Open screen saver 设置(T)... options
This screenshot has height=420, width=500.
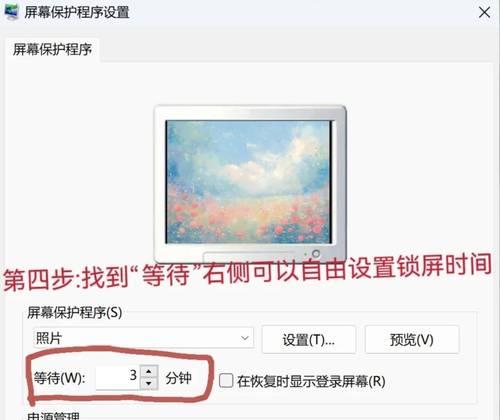click(x=309, y=340)
